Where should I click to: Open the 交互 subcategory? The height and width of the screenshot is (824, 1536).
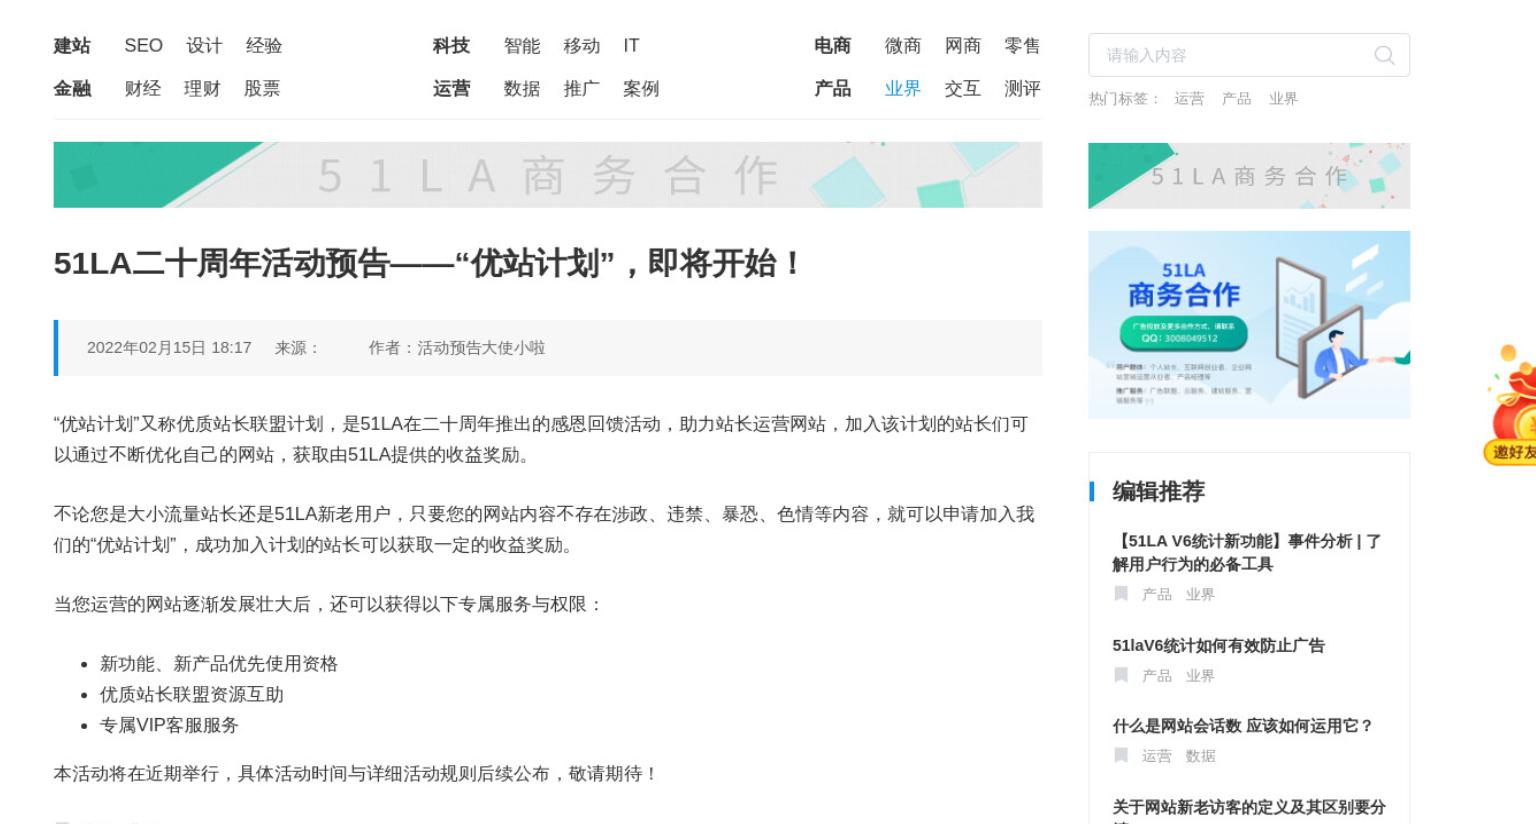tap(963, 89)
